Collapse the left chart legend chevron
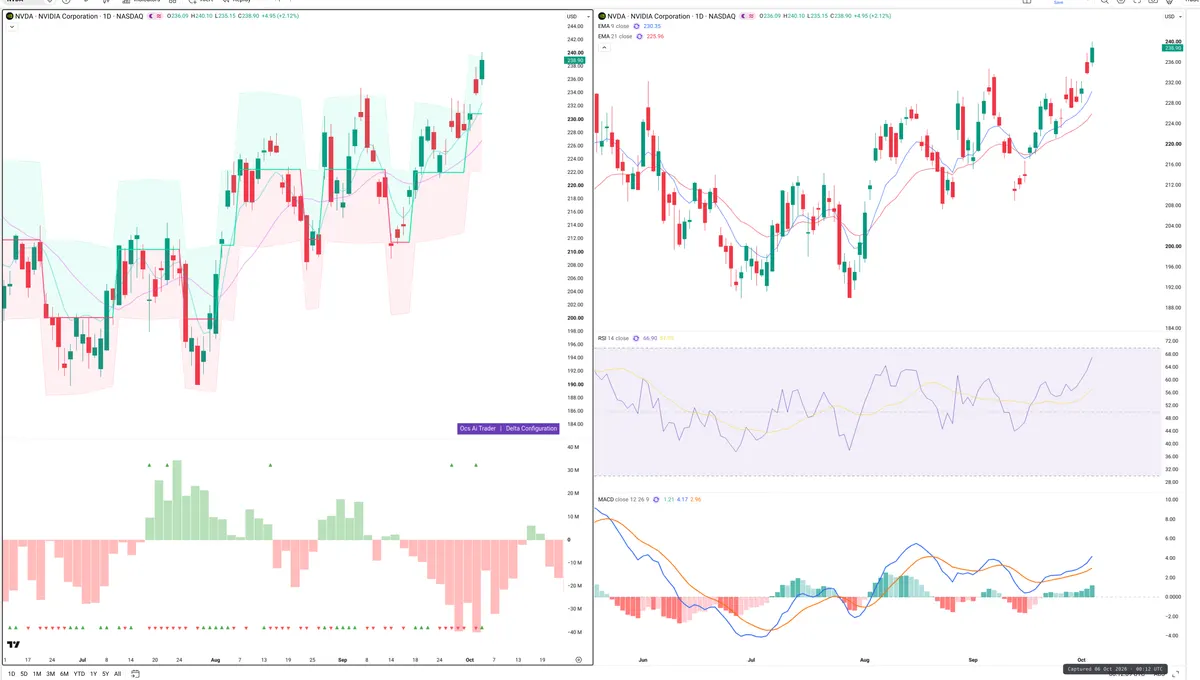The width and height of the screenshot is (1200, 680). tap(12, 27)
